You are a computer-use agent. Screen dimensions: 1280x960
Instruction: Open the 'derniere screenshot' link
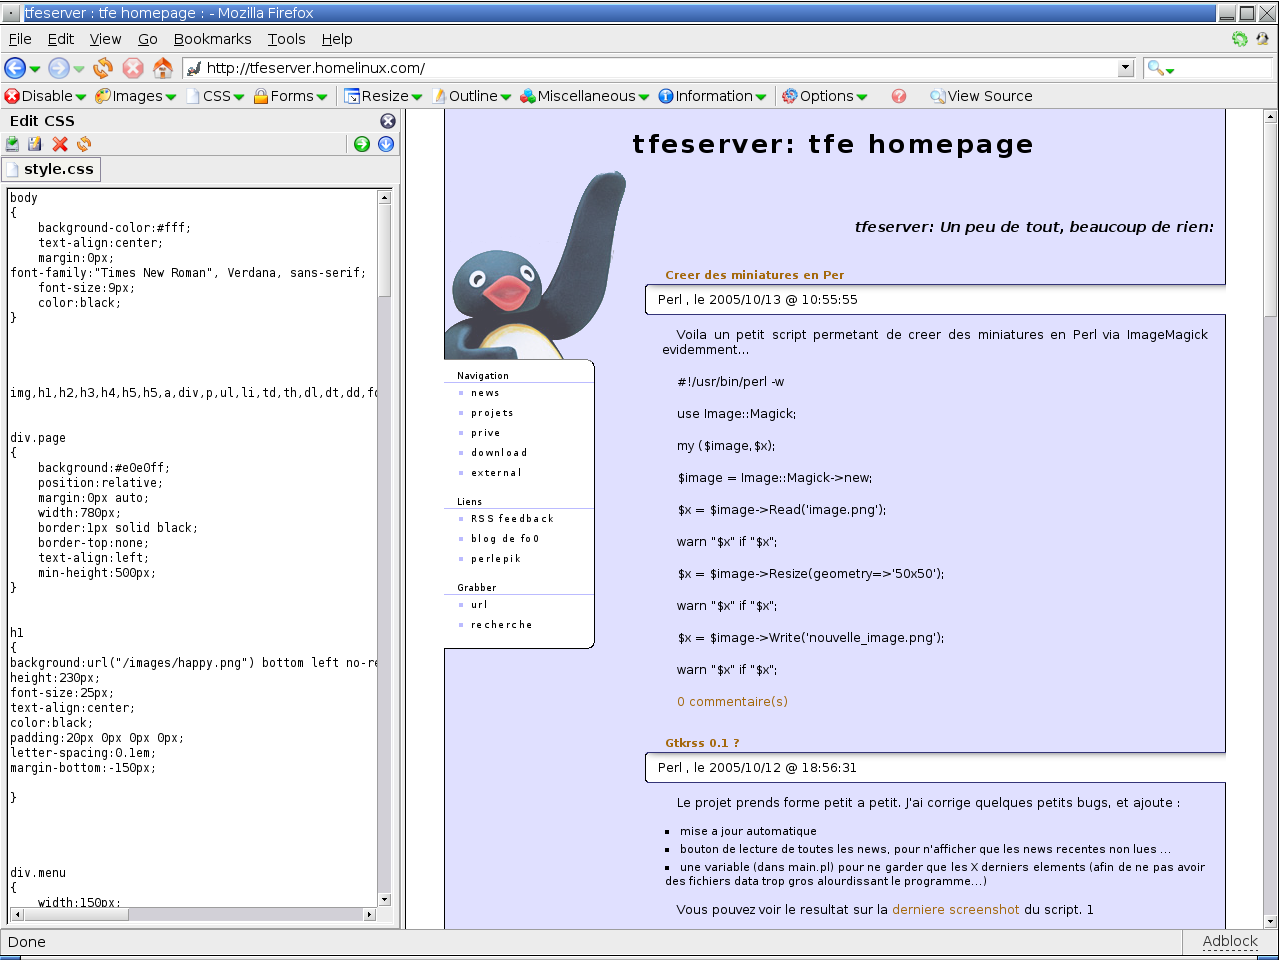pos(956,910)
